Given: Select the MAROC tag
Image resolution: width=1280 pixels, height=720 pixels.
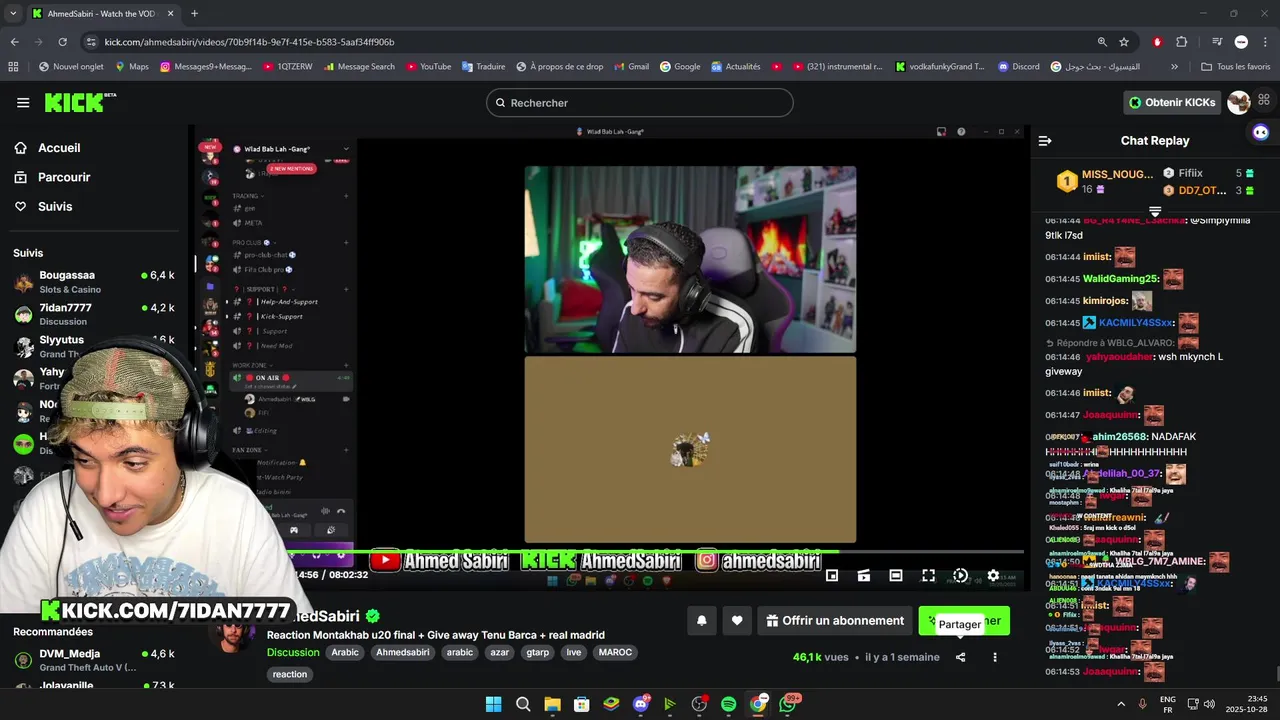Looking at the screenshot, I should tap(615, 652).
